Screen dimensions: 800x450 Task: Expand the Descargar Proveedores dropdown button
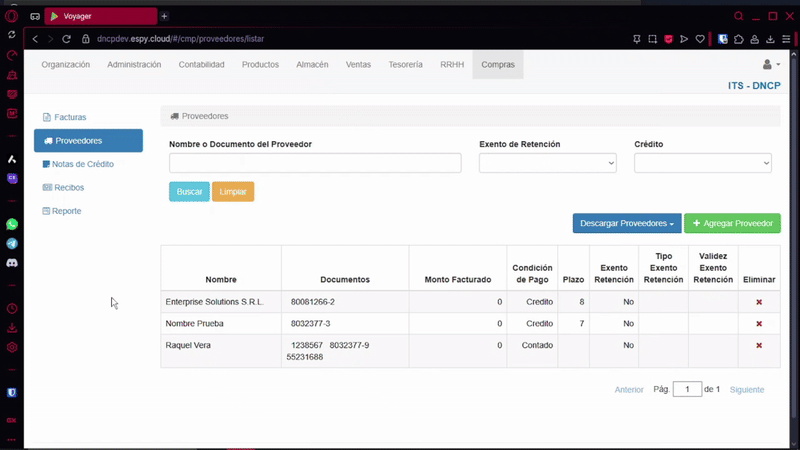[x=626, y=224]
